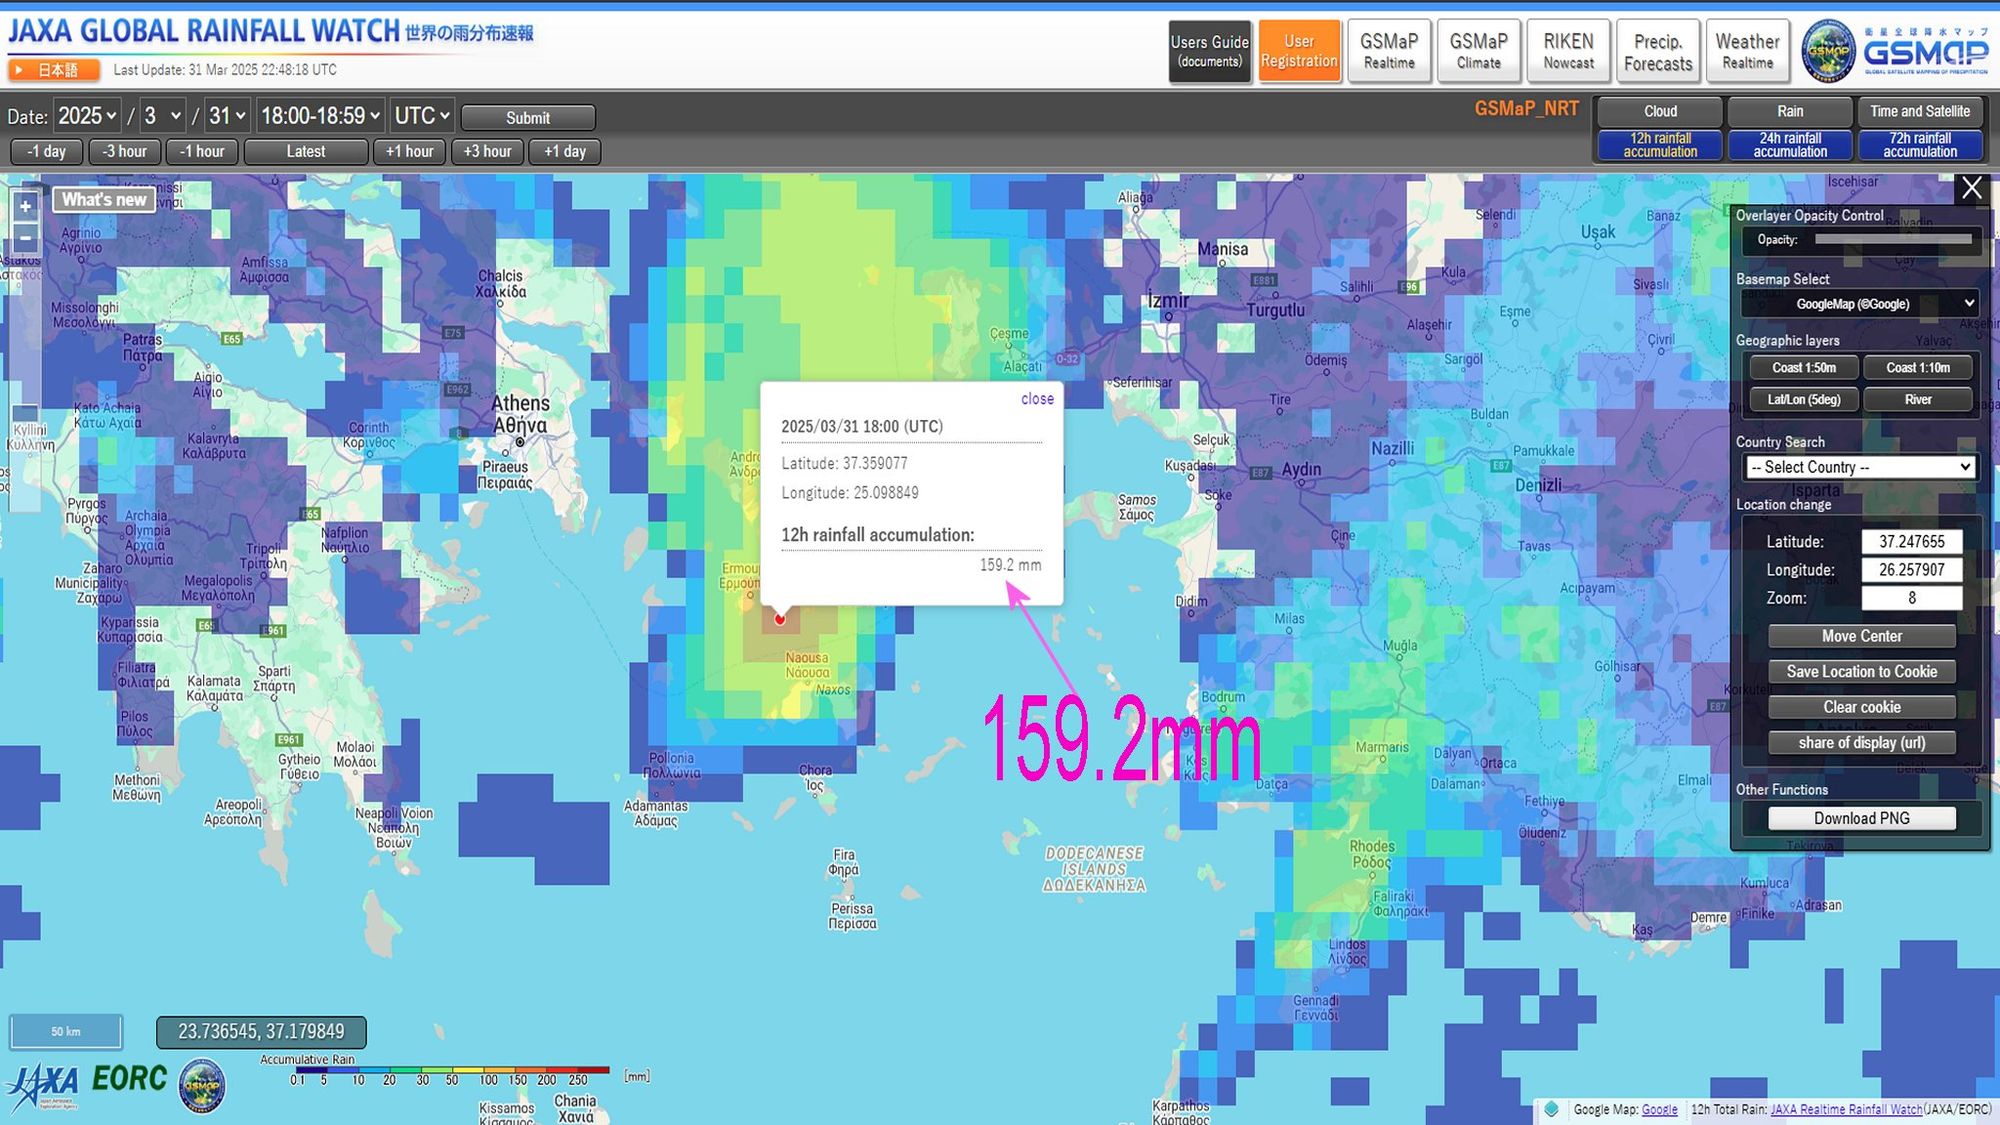Zoom in on the map with plus icon
Screen dimensions: 2000x1125
pos(26,206)
